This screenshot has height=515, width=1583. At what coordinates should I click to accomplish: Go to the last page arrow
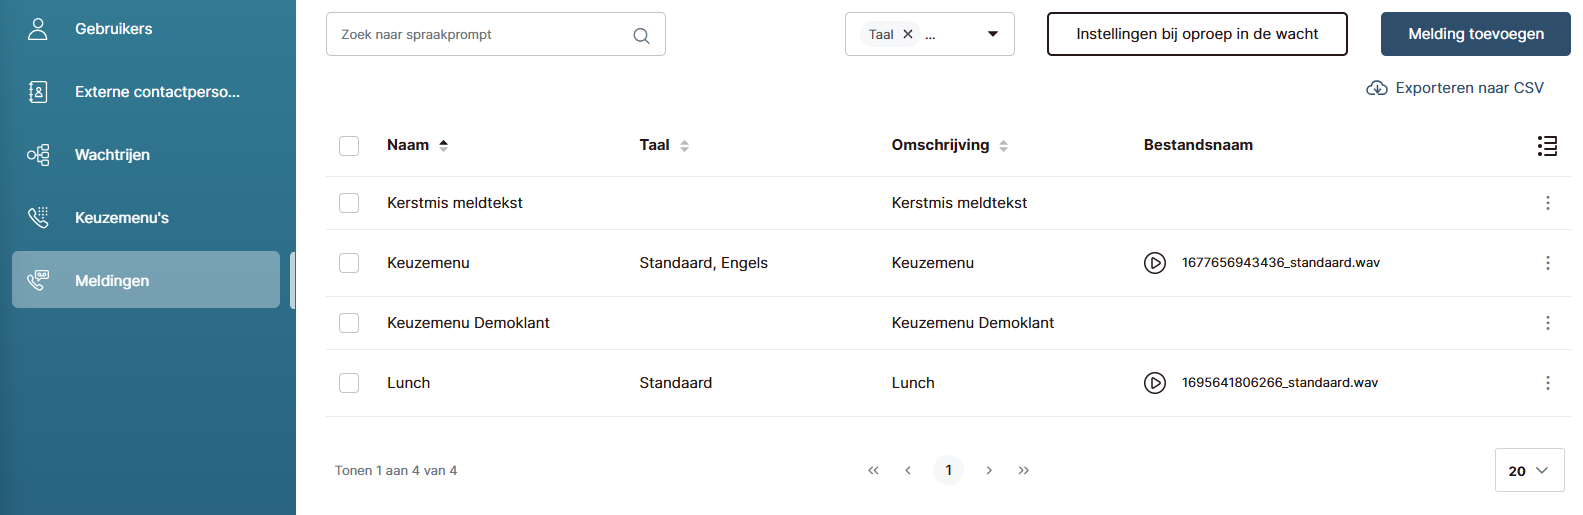(x=1024, y=470)
